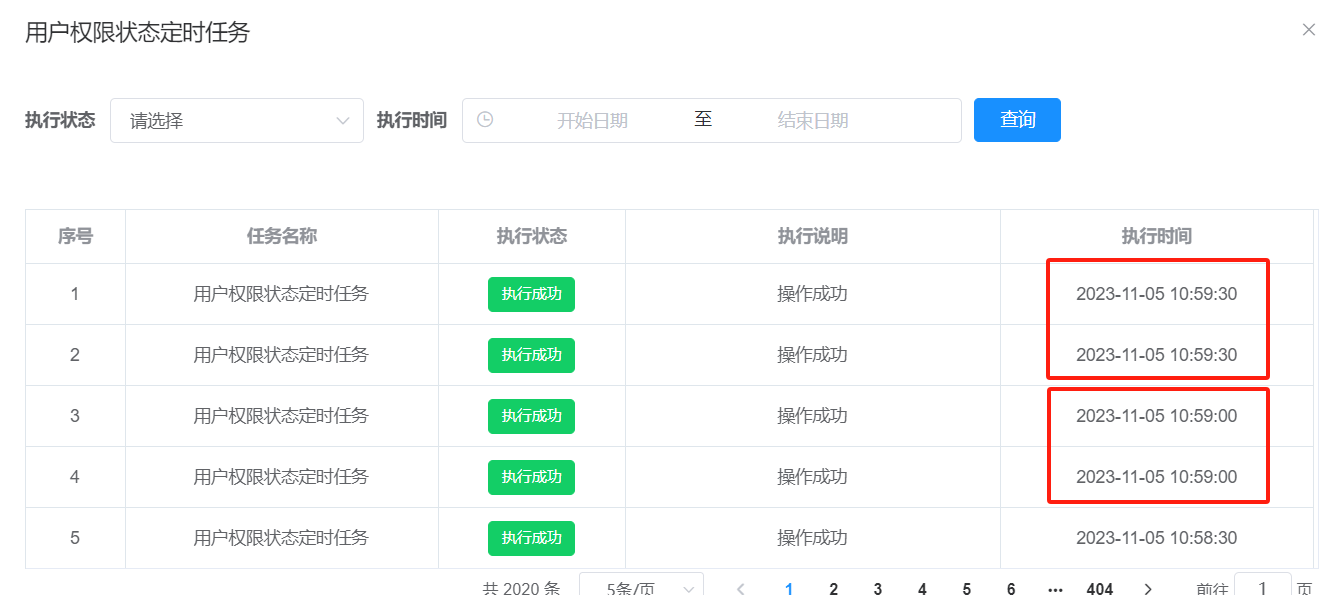Image resolution: width=1331 pixels, height=595 pixels.
Task: Click the pagination ellipsis to jump ahead
Action: point(1055,589)
